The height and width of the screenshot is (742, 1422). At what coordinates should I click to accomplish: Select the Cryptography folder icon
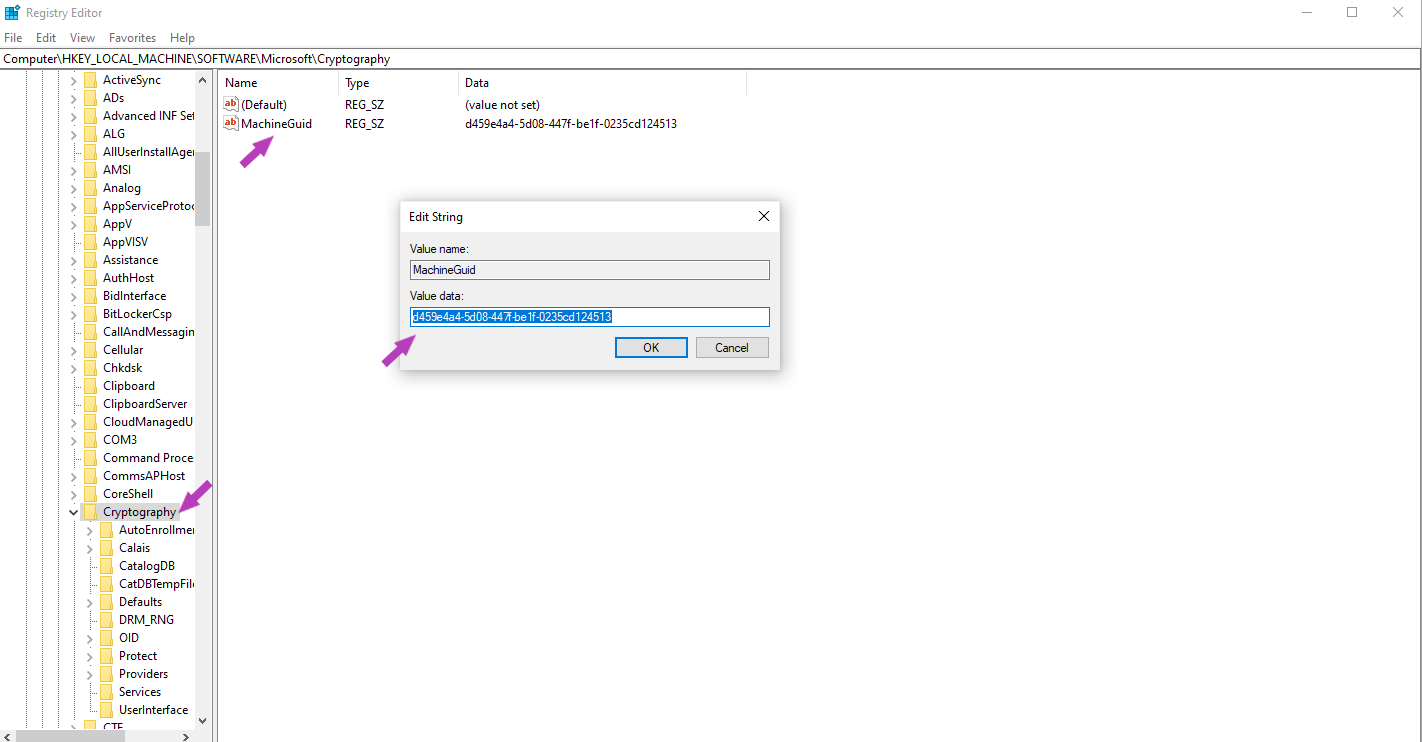pos(90,512)
